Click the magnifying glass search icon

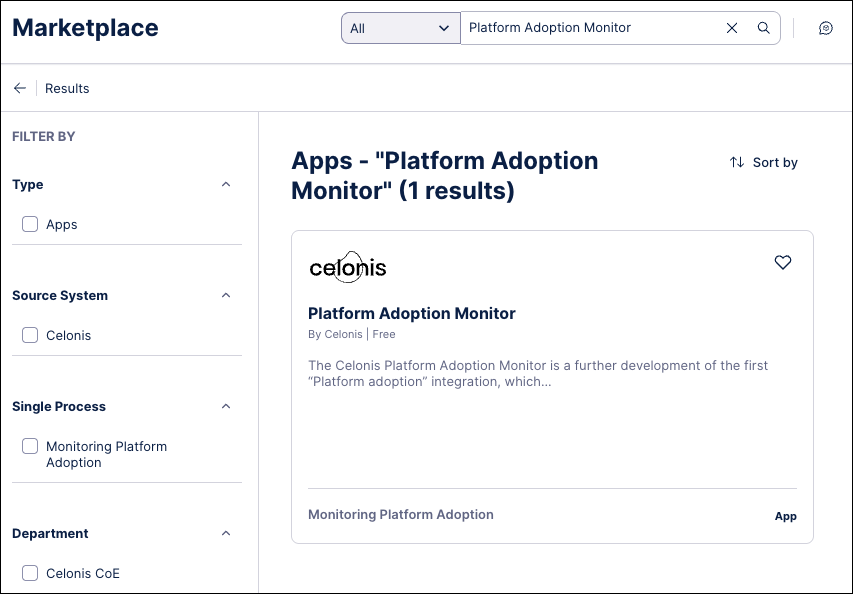point(764,28)
